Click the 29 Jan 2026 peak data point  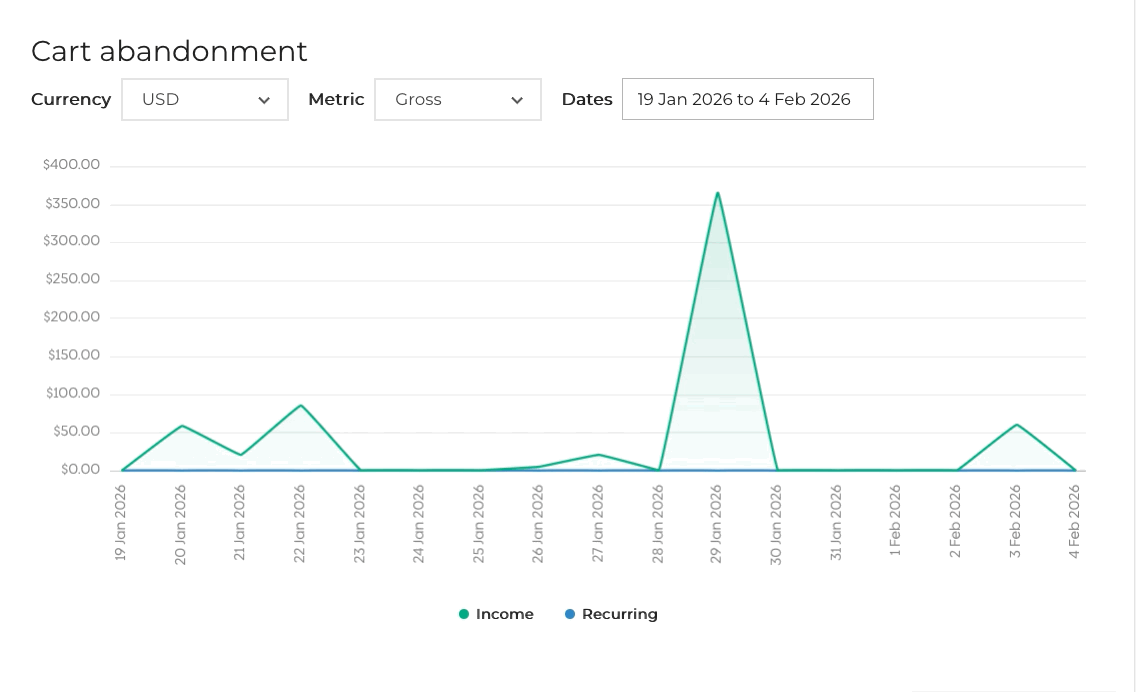click(717, 193)
